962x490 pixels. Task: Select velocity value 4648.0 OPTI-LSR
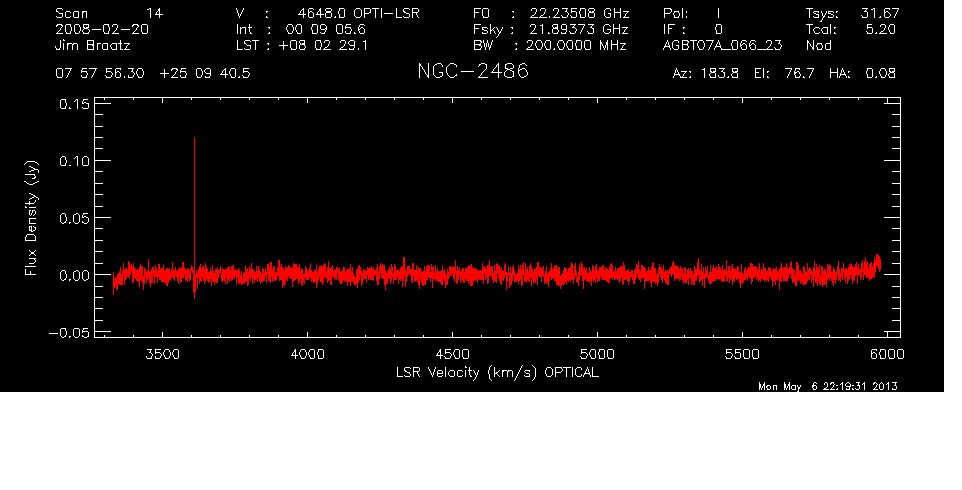click(x=358, y=13)
